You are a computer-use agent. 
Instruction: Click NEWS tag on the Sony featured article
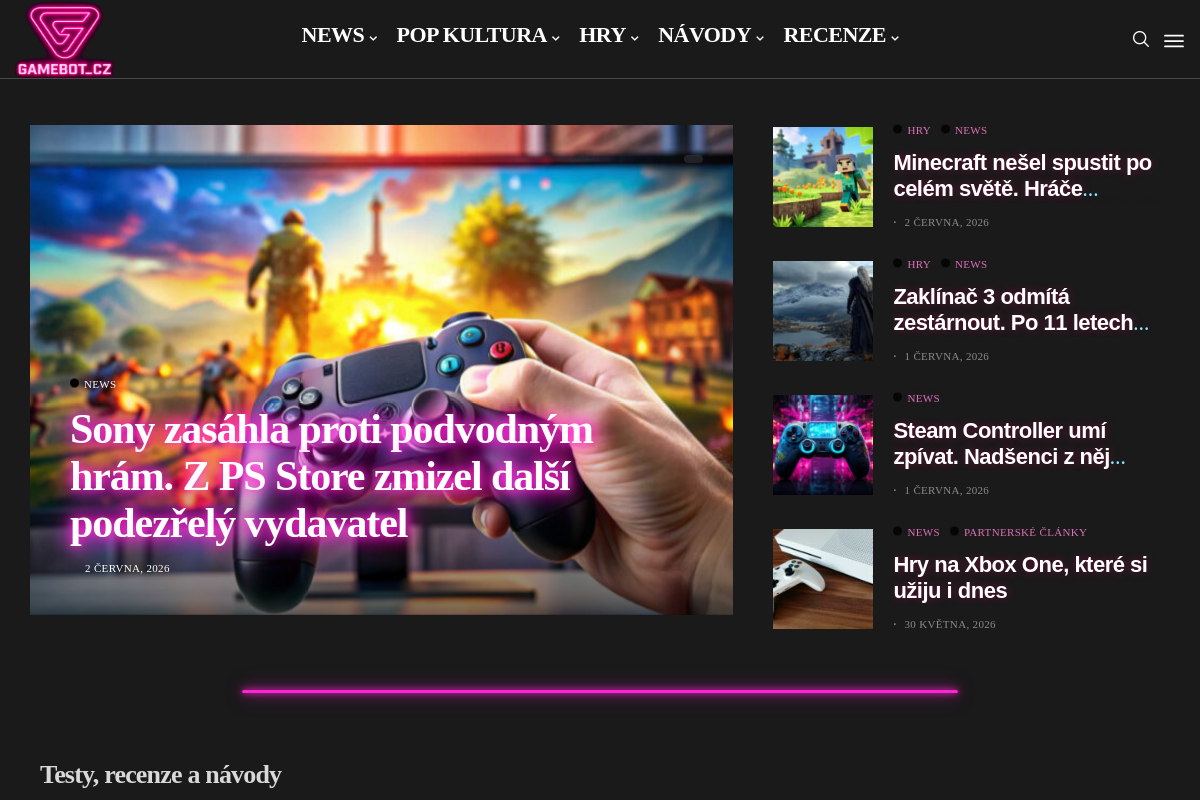(x=100, y=384)
